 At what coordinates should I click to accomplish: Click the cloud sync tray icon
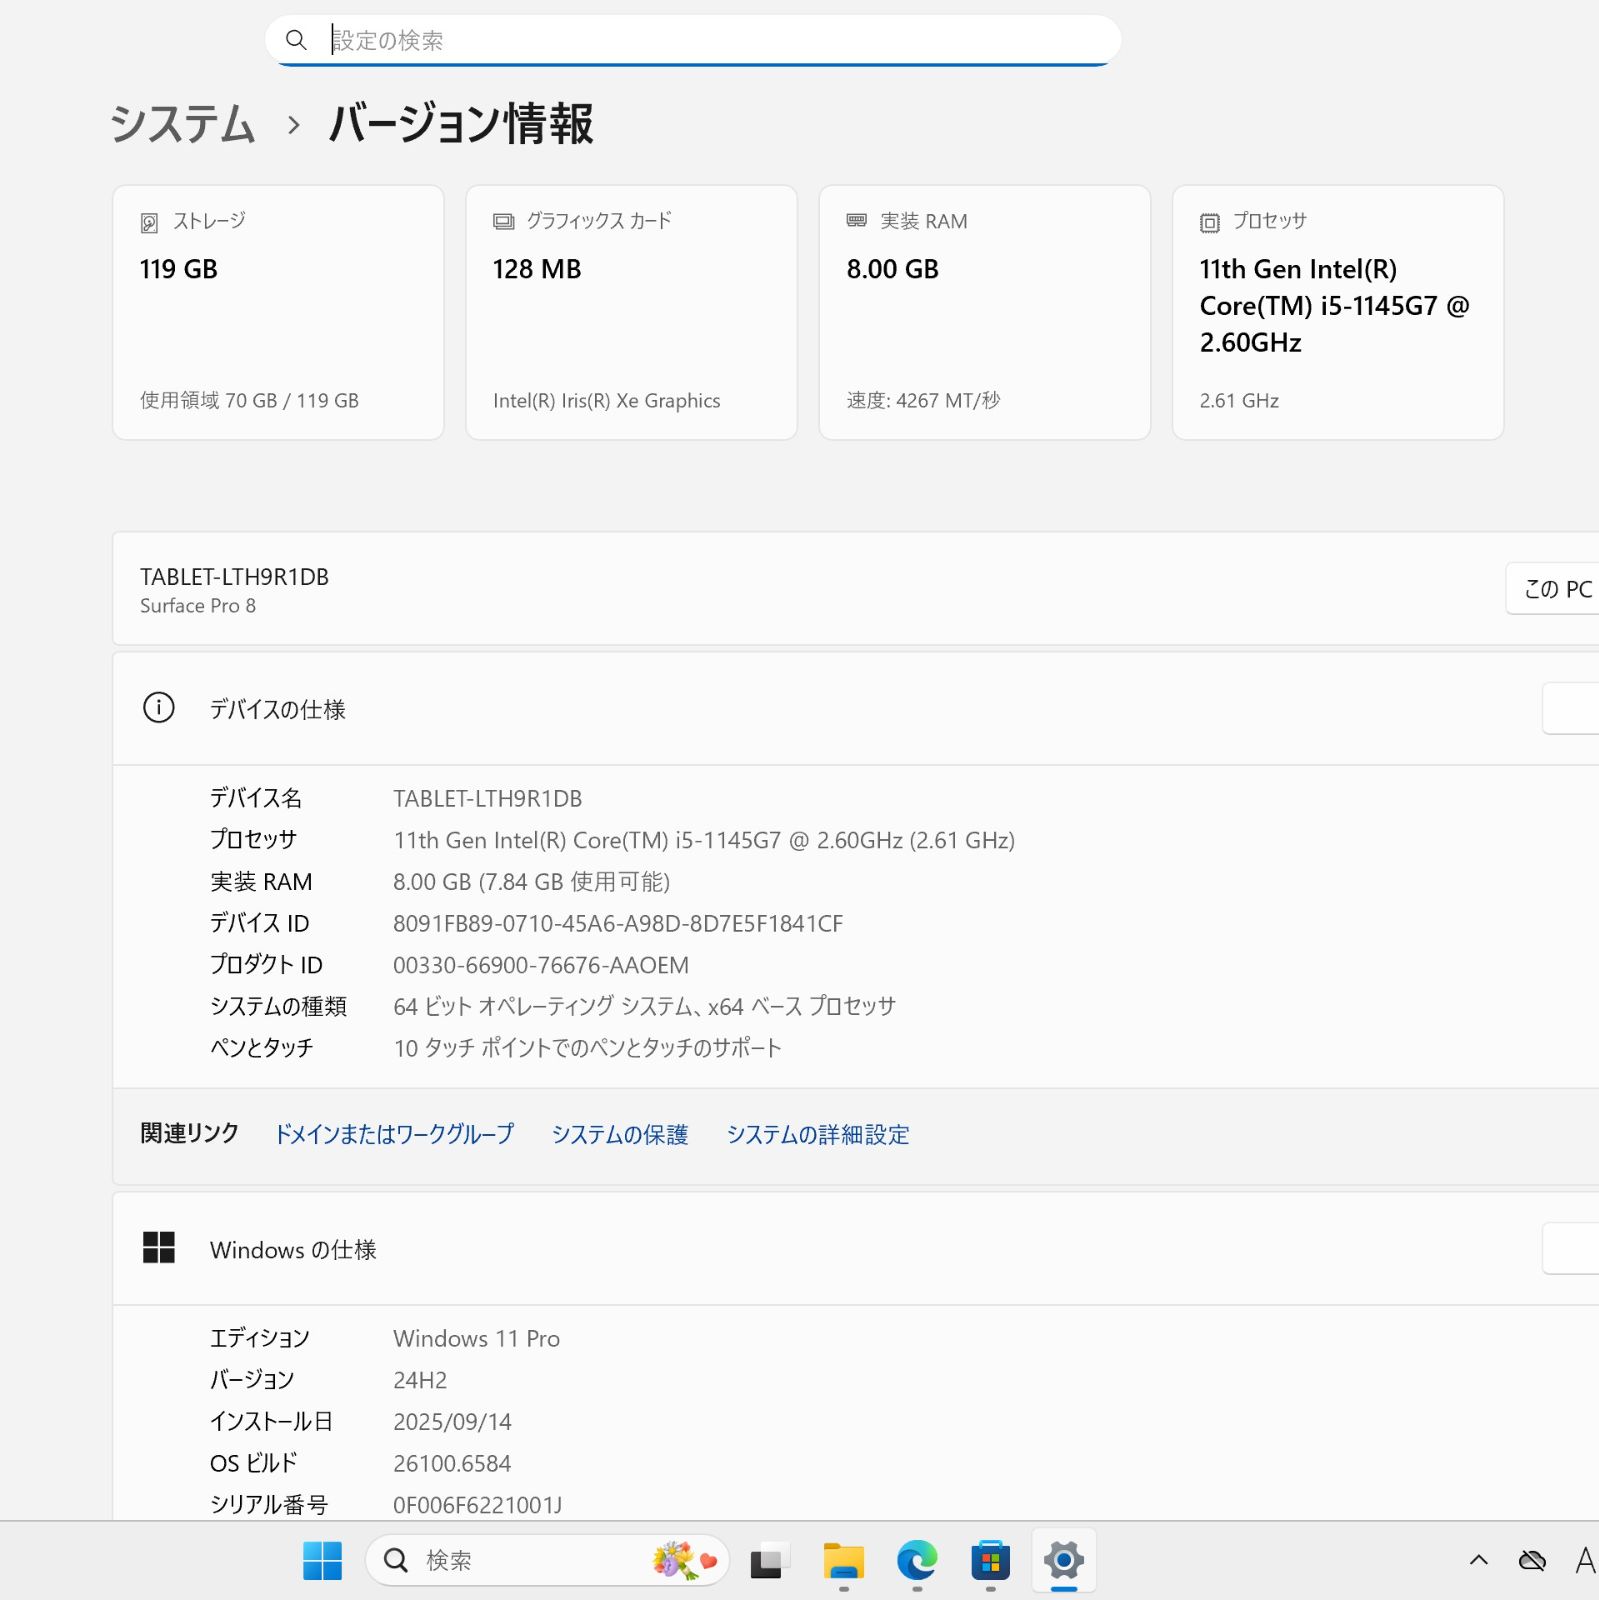(x=1532, y=1560)
